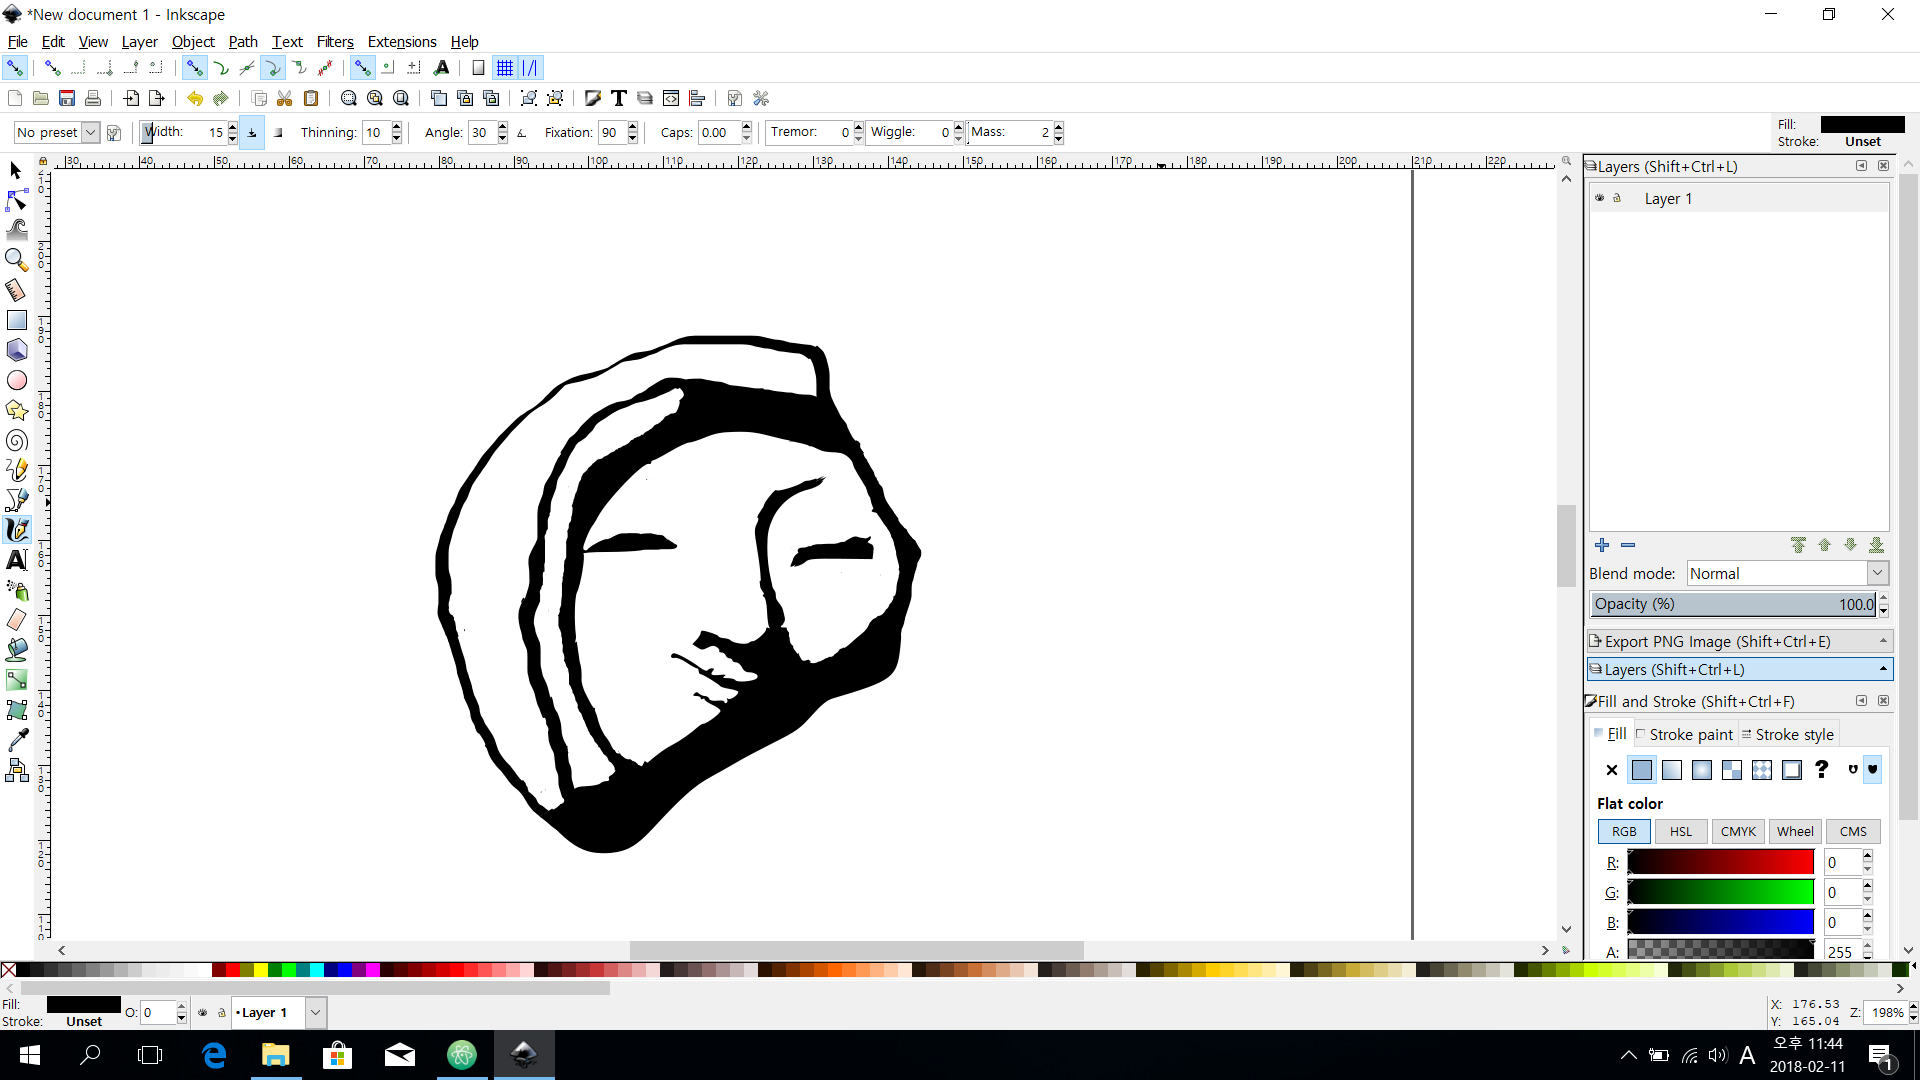Select the Star and polygon tool
The height and width of the screenshot is (1080, 1920).
[x=16, y=410]
